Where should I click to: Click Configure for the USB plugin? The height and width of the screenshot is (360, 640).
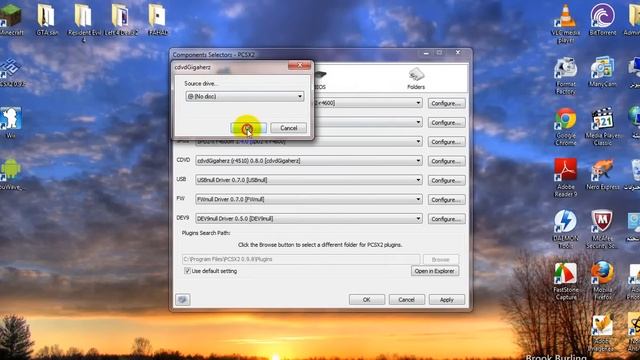[x=446, y=180]
